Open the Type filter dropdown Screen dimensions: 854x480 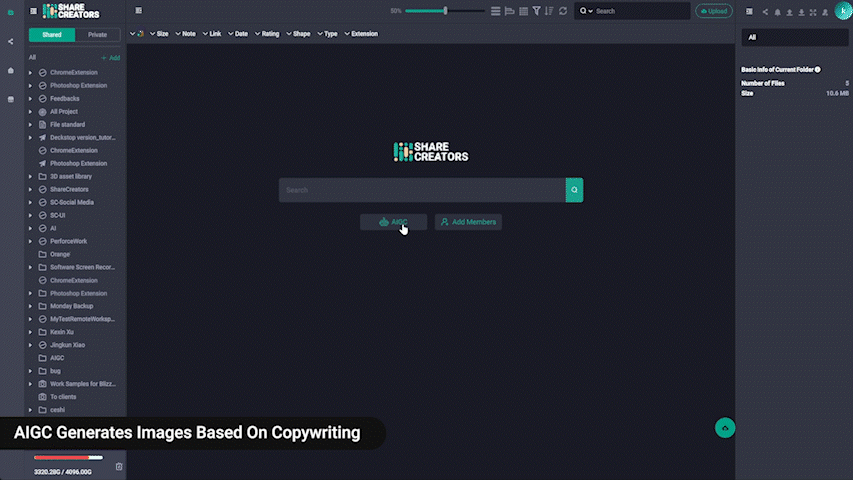(327, 34)
